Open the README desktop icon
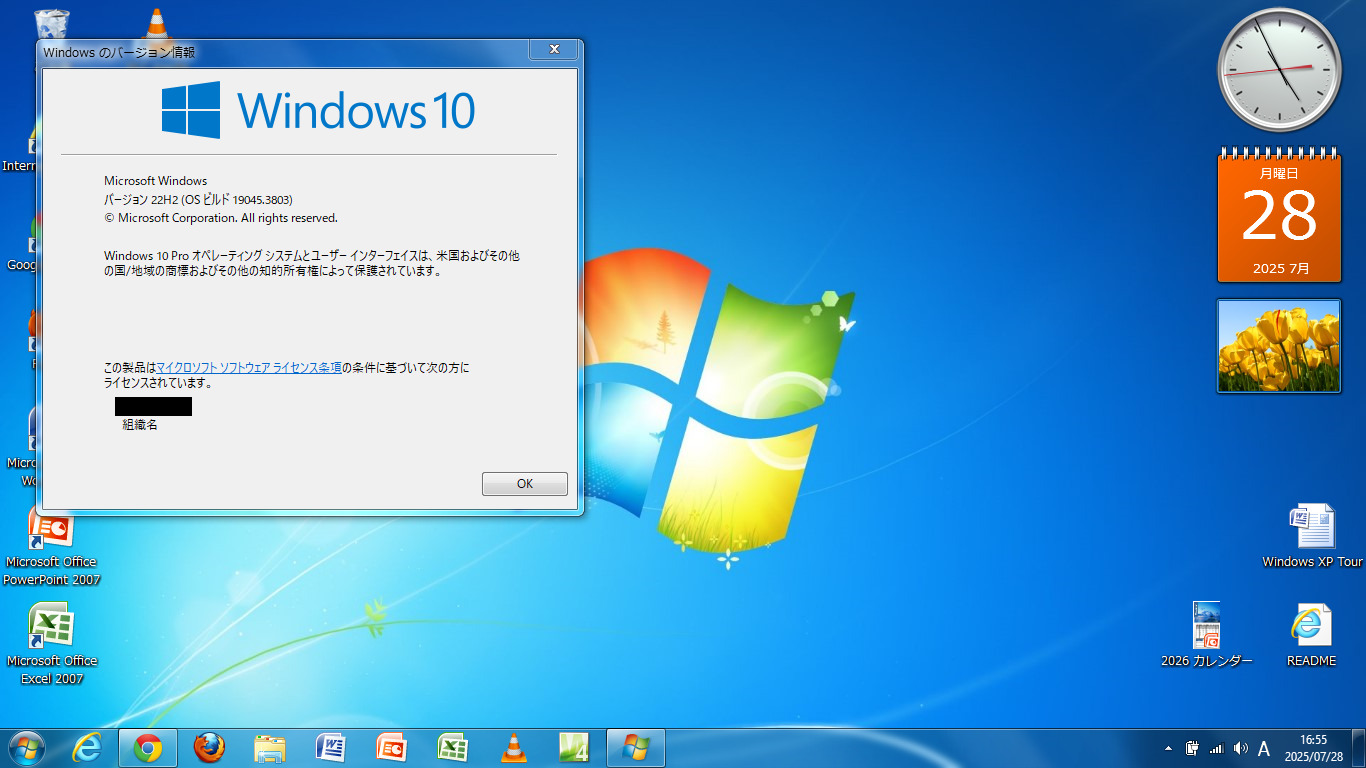This screenshot has width=1366, height=768. 1311,627
